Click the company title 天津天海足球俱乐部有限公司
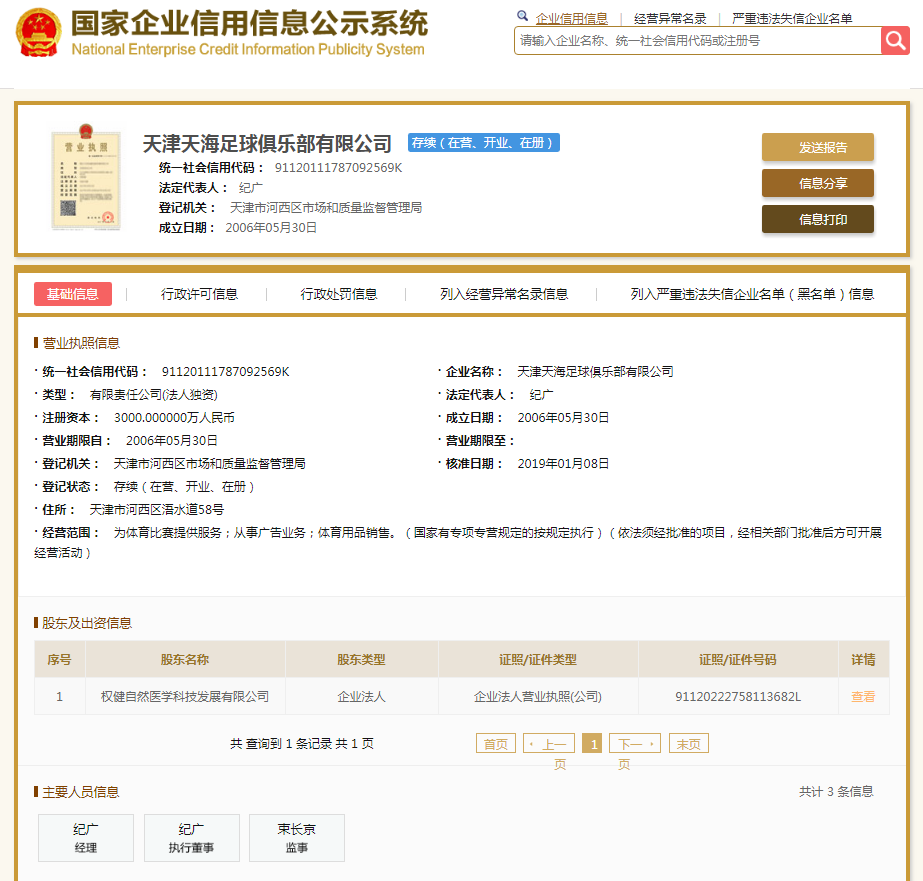923x881 pixels. tap(267, 143)
